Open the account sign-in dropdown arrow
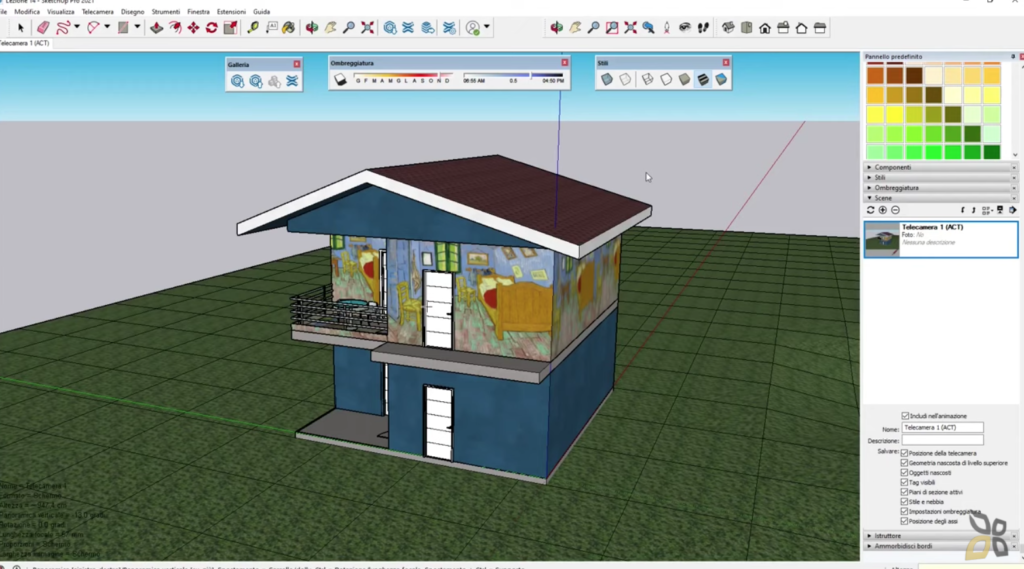Screen dimensions: 1024x569 pos(487,27)
